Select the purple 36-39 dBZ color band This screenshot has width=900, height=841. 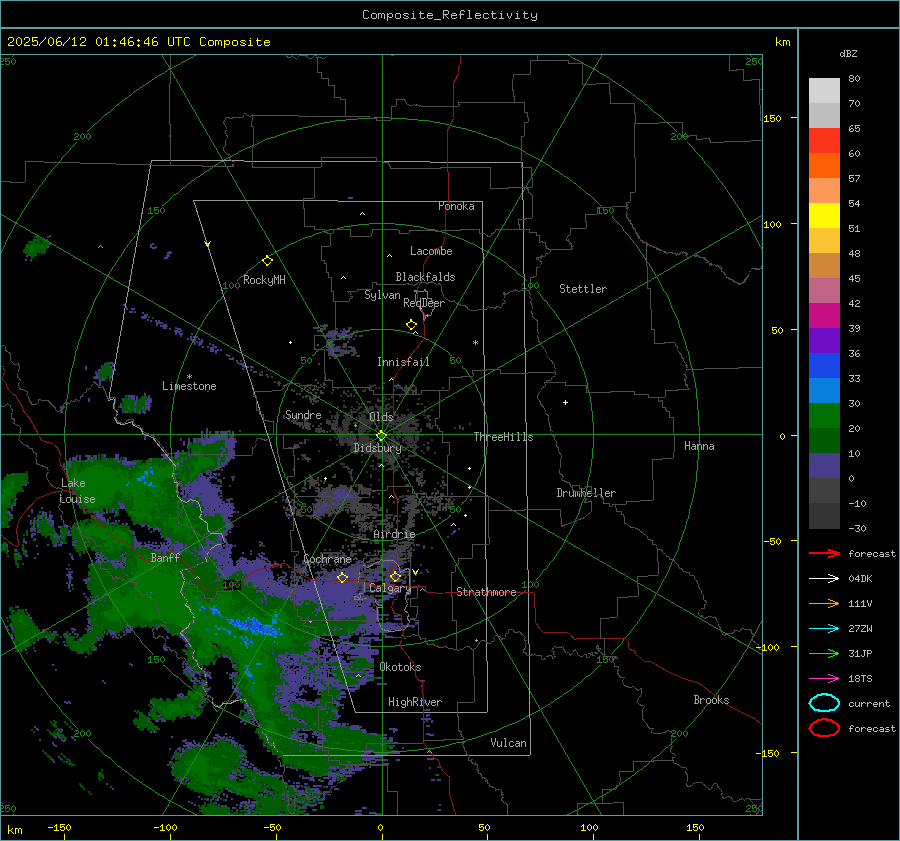(824, 341)
